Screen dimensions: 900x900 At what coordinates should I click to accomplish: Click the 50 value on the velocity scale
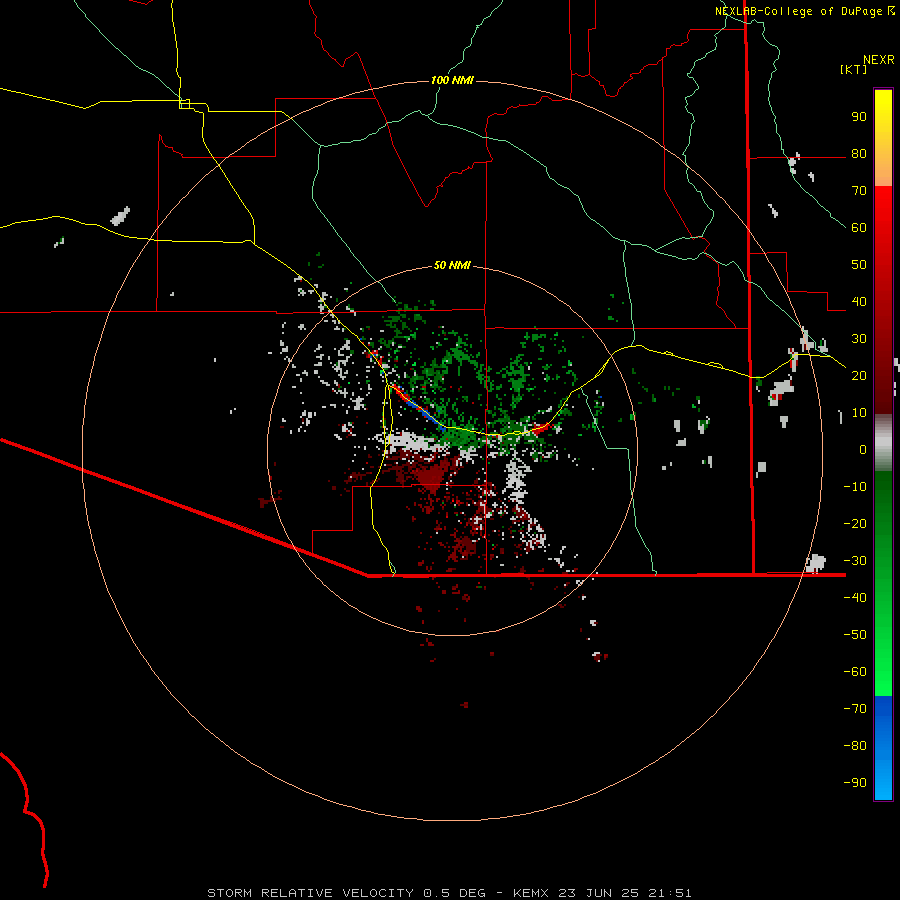(859, 265)
